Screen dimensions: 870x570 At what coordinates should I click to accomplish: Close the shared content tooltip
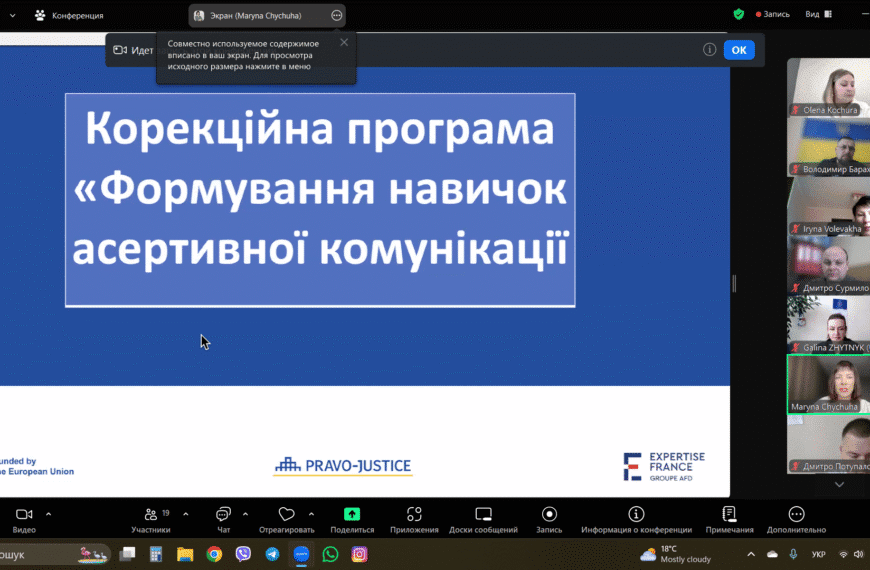tap(344, 42)
